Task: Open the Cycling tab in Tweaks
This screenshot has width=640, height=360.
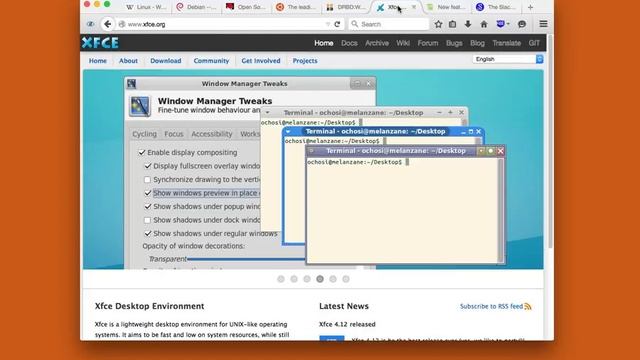Action: 144,134
